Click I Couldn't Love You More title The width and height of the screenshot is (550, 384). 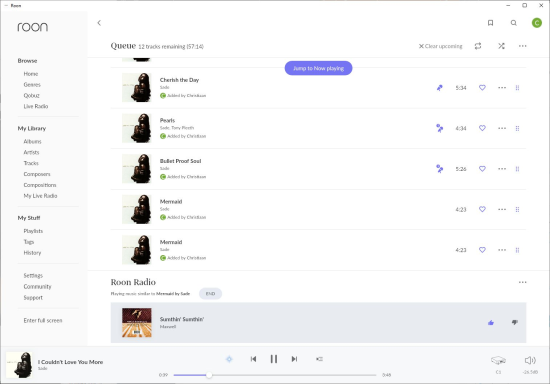tap(71, 362)
